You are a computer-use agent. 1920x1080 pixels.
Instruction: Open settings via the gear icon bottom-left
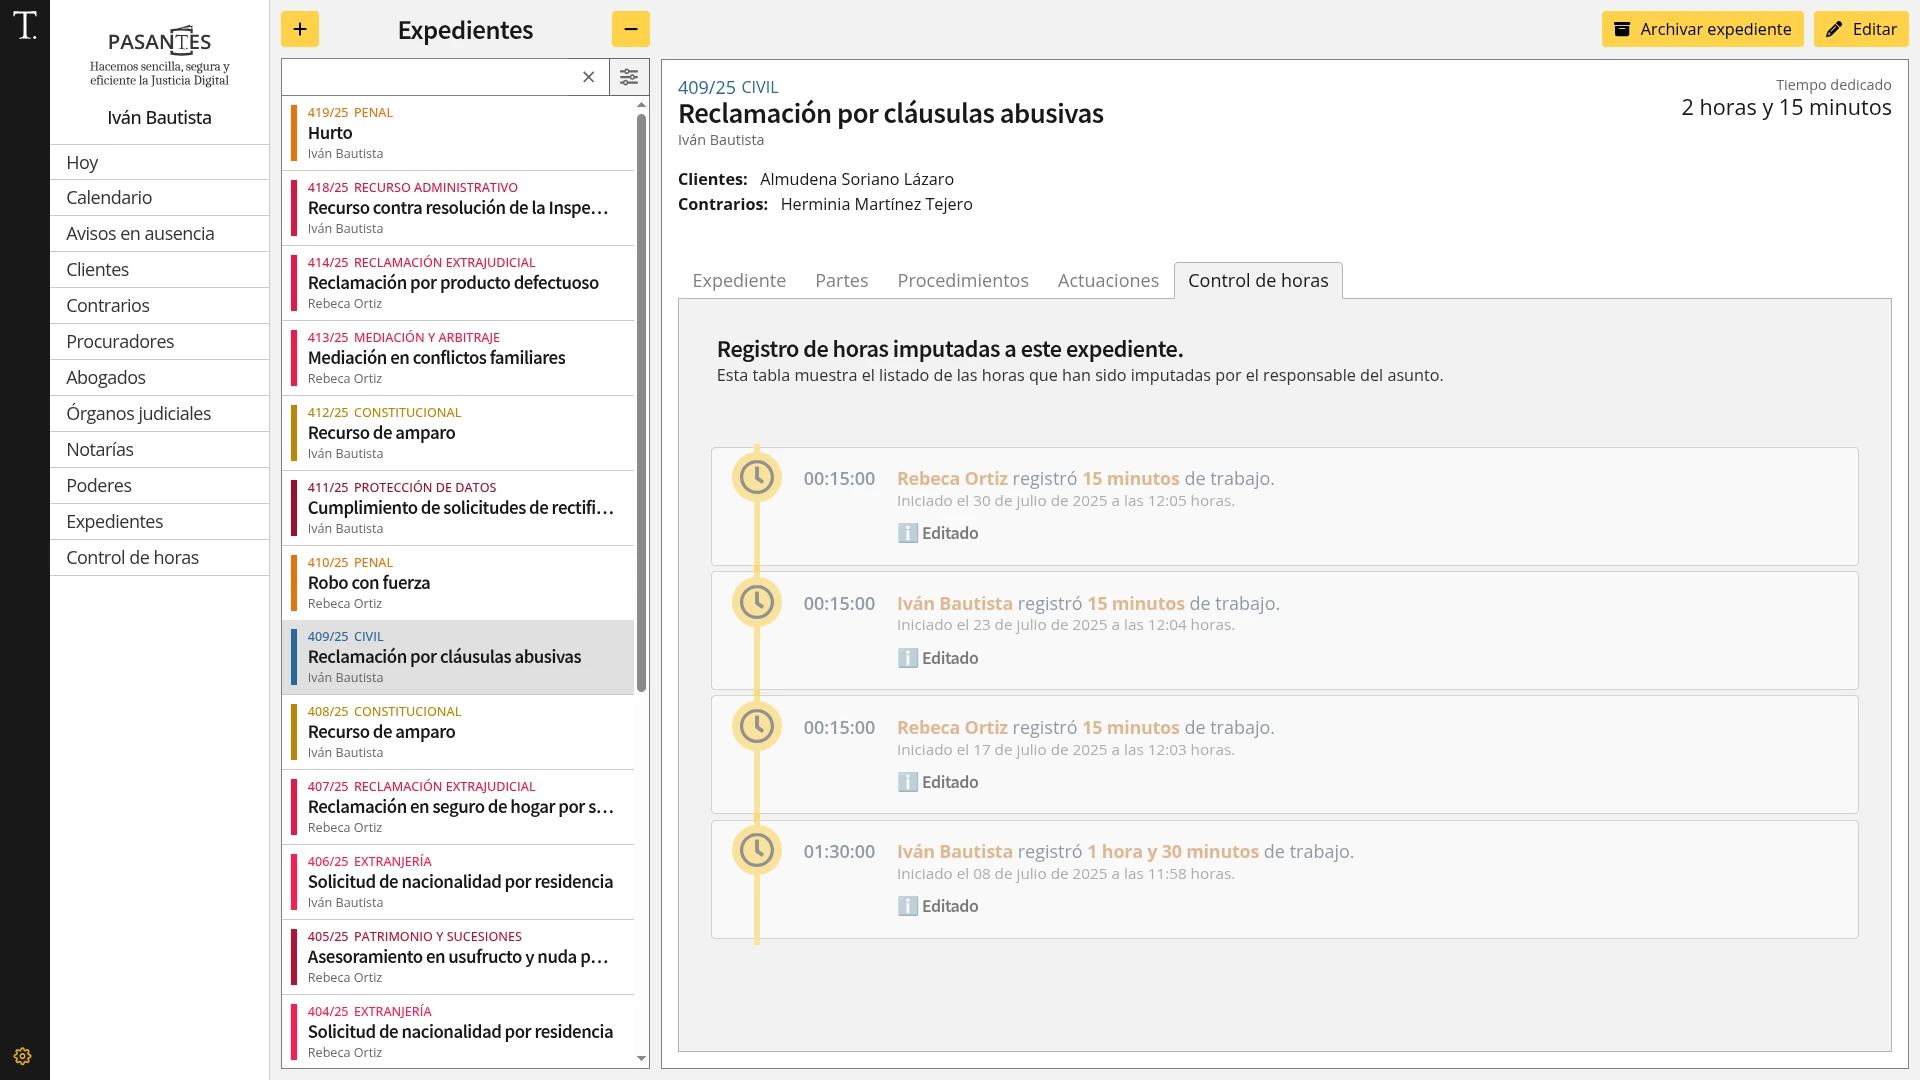coord(22,1055)
